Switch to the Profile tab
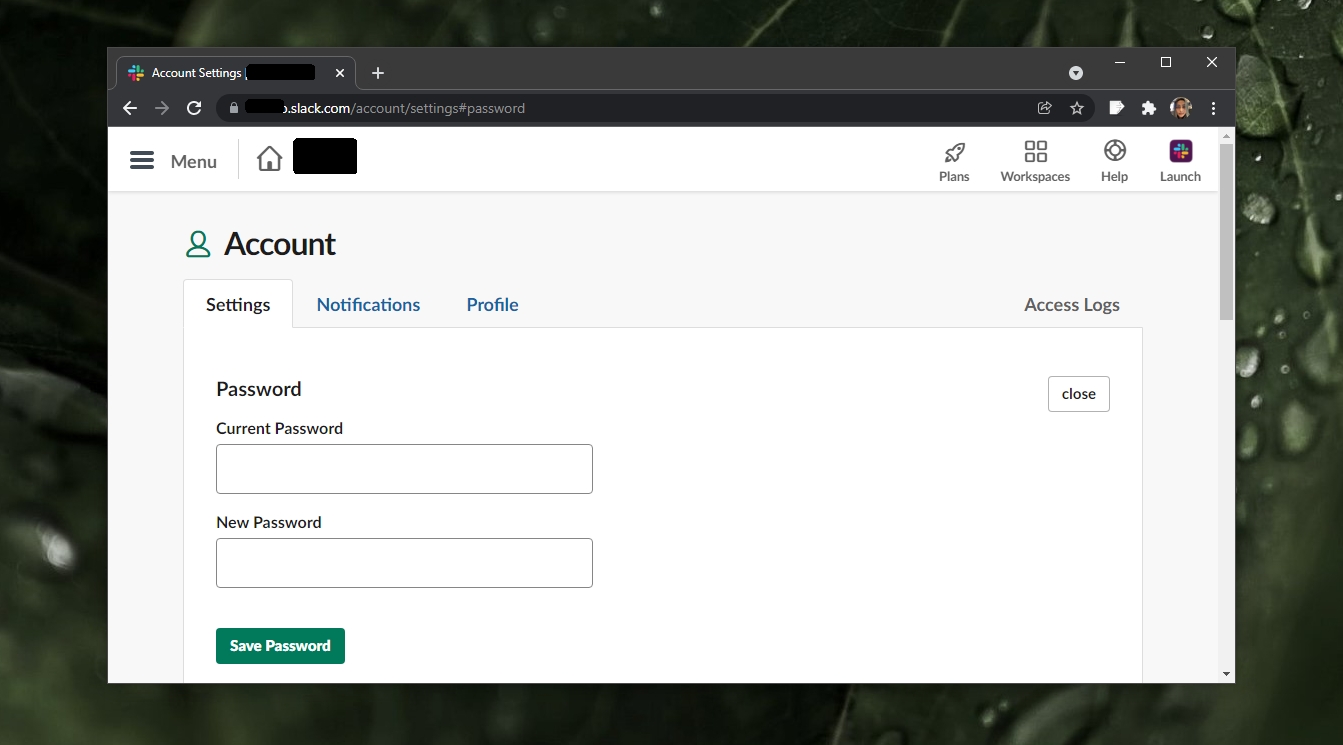This screenshot has height=745, width=1343. (x=492, y=305)
